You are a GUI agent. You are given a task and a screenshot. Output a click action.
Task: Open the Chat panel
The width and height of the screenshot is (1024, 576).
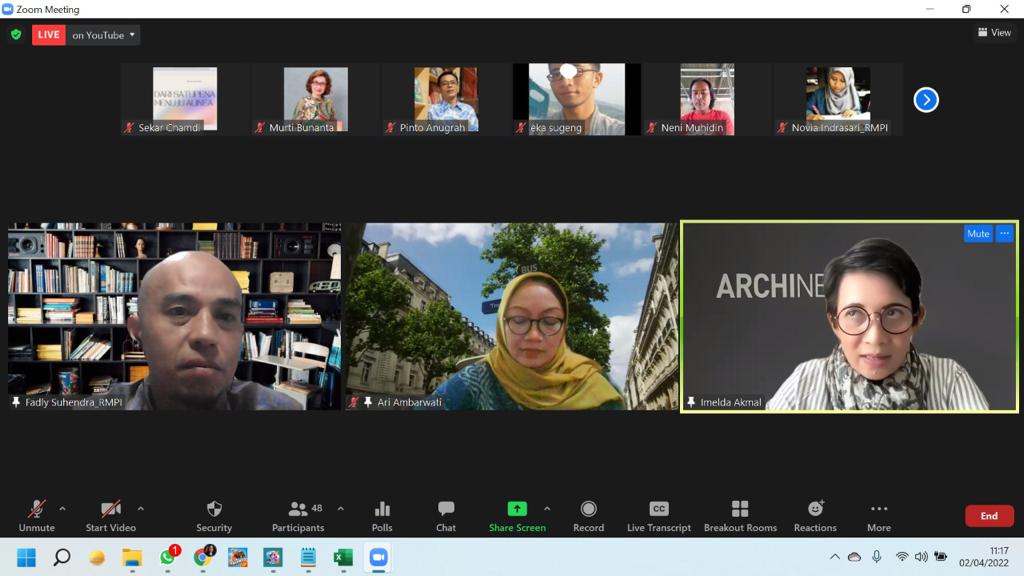point(446,509)
